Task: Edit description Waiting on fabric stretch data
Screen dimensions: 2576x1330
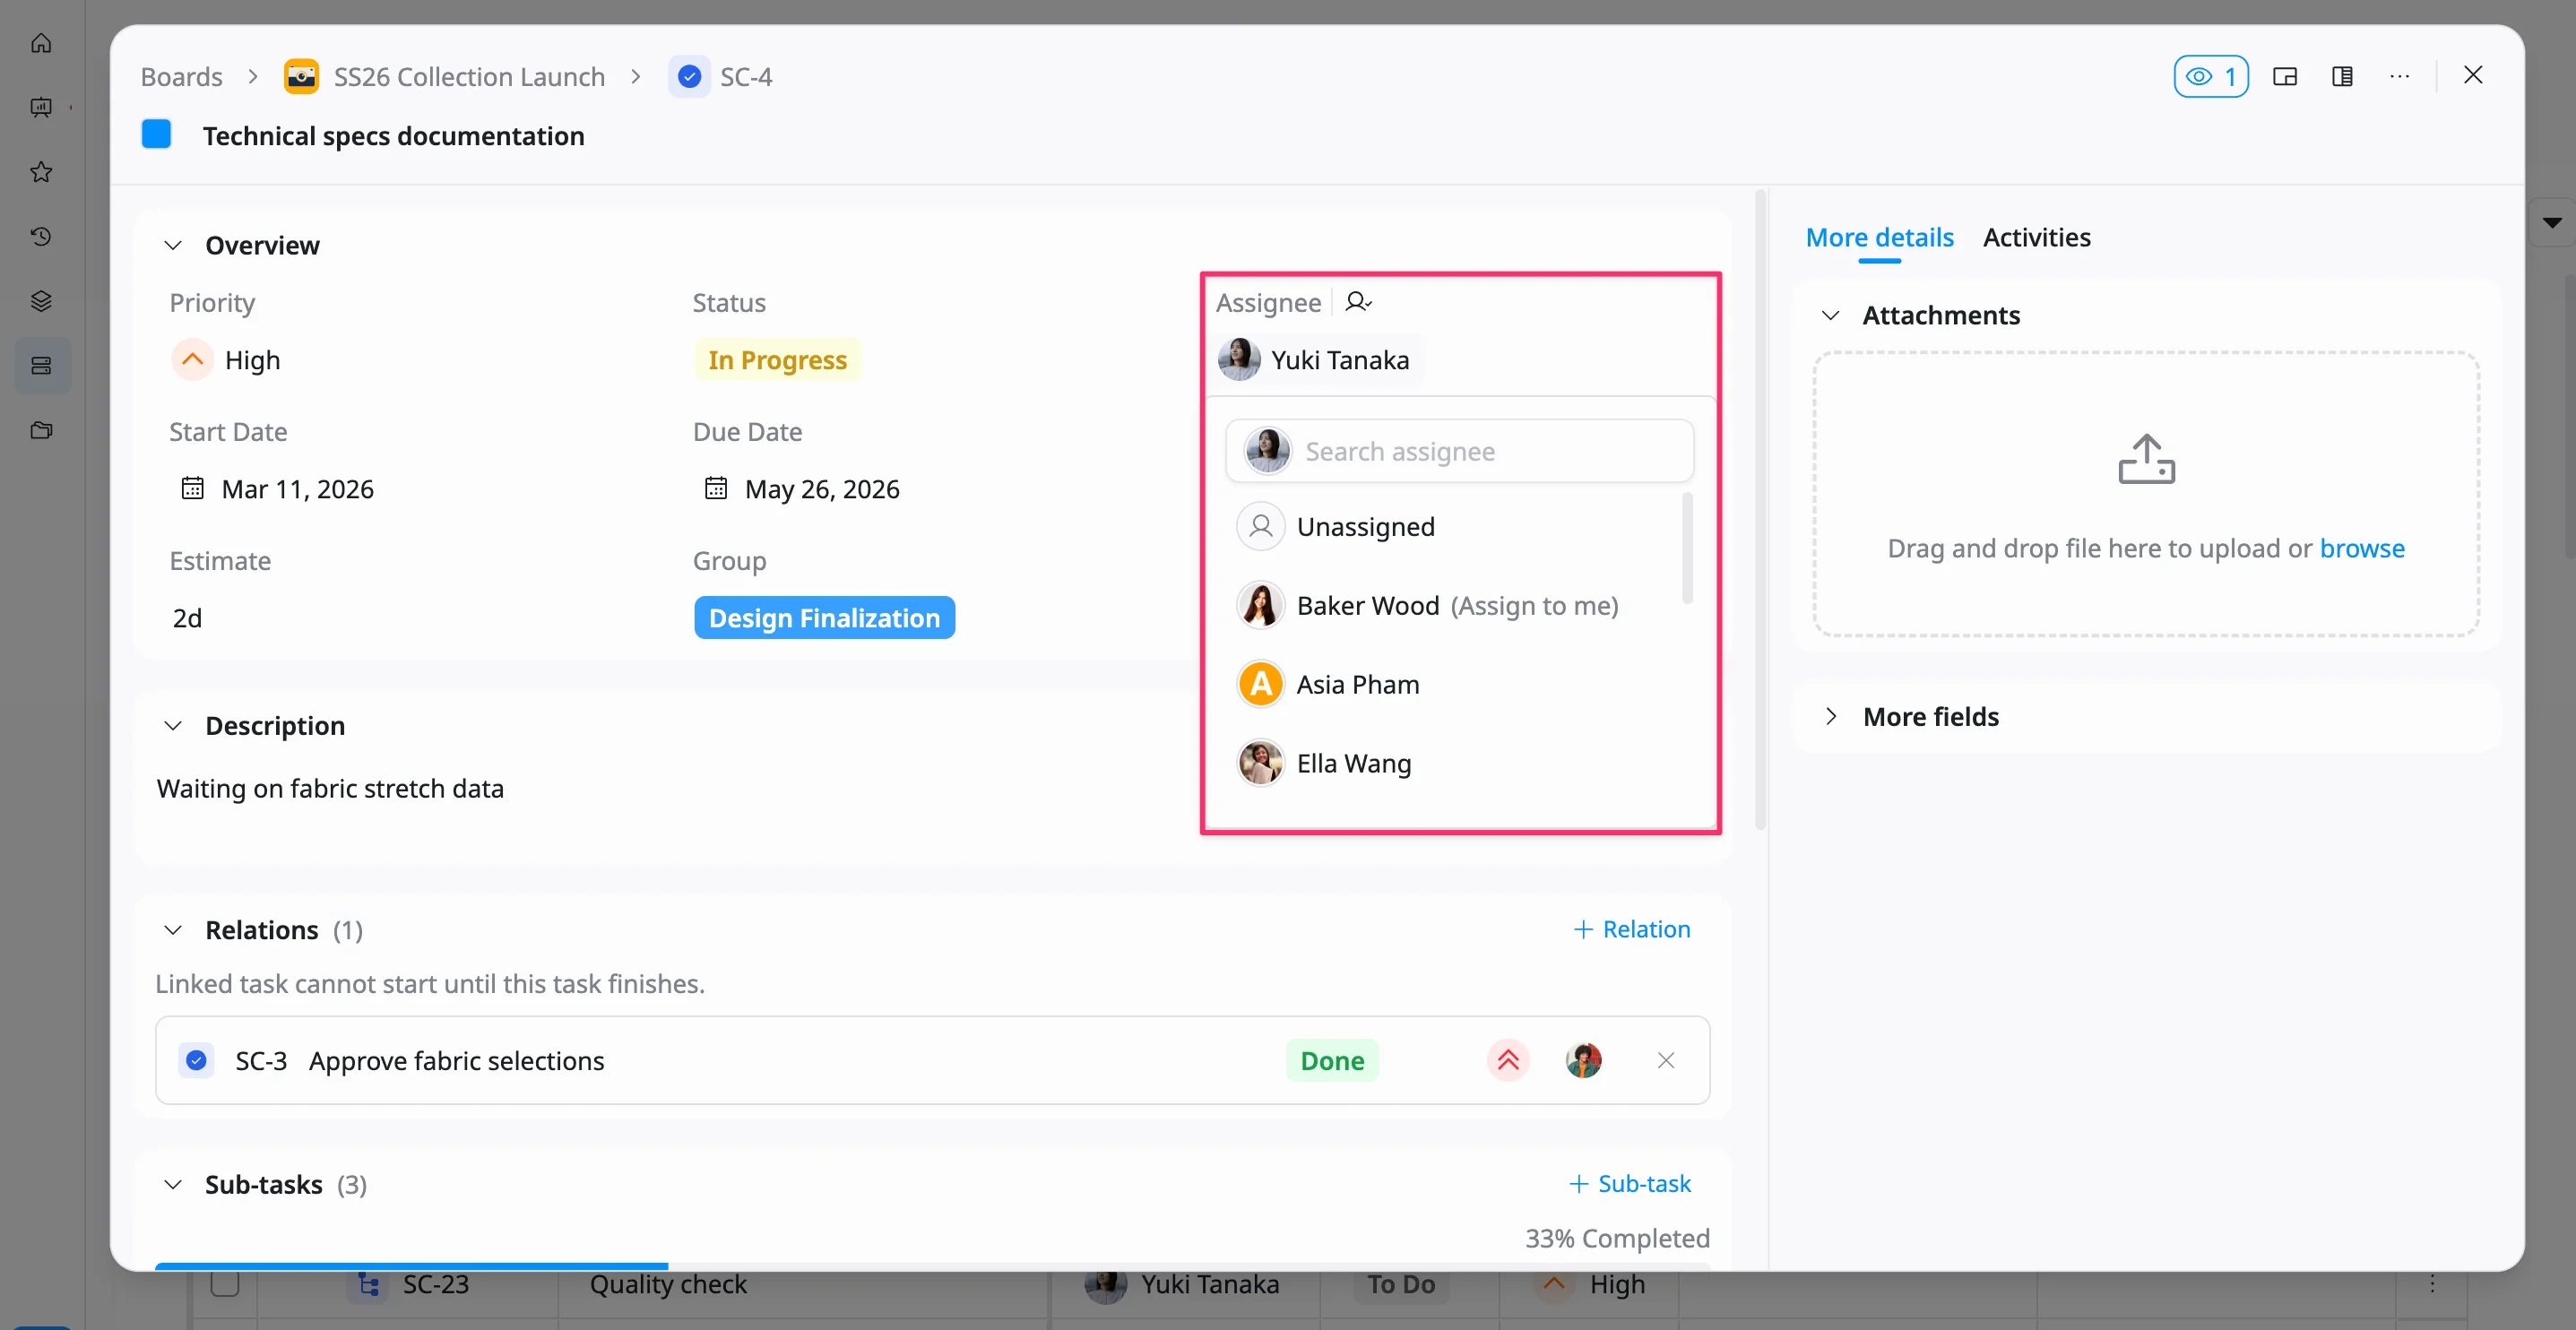Action: [x=330, y=788]
